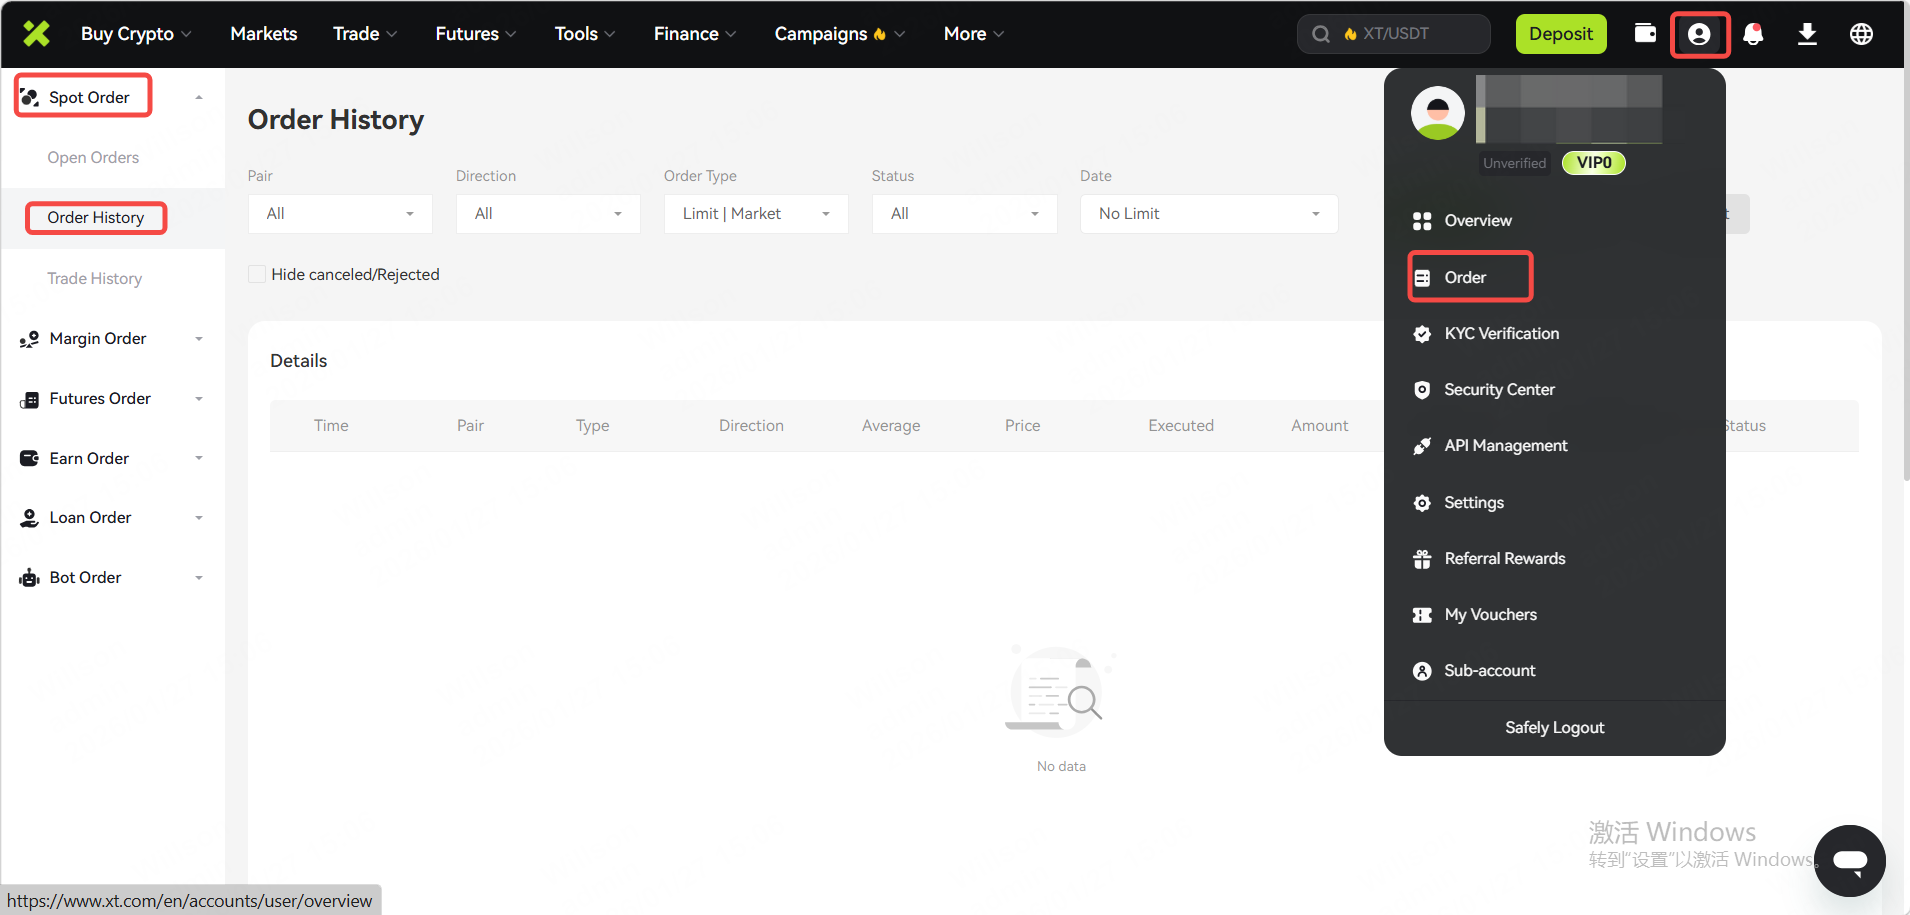
Task: Open the Pair filter dropdown
Action: click(340, 214)
